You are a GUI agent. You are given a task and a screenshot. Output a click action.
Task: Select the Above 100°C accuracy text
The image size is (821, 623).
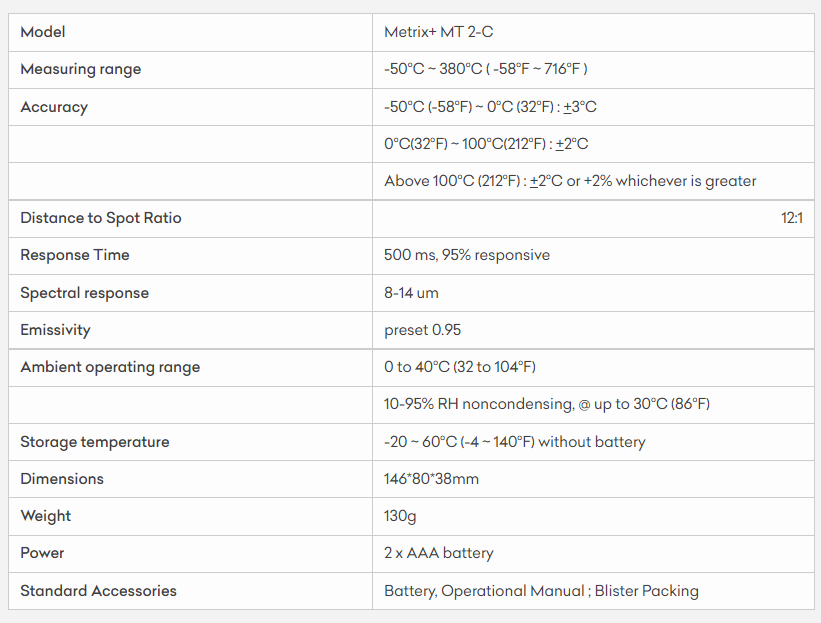pos(570,181)
